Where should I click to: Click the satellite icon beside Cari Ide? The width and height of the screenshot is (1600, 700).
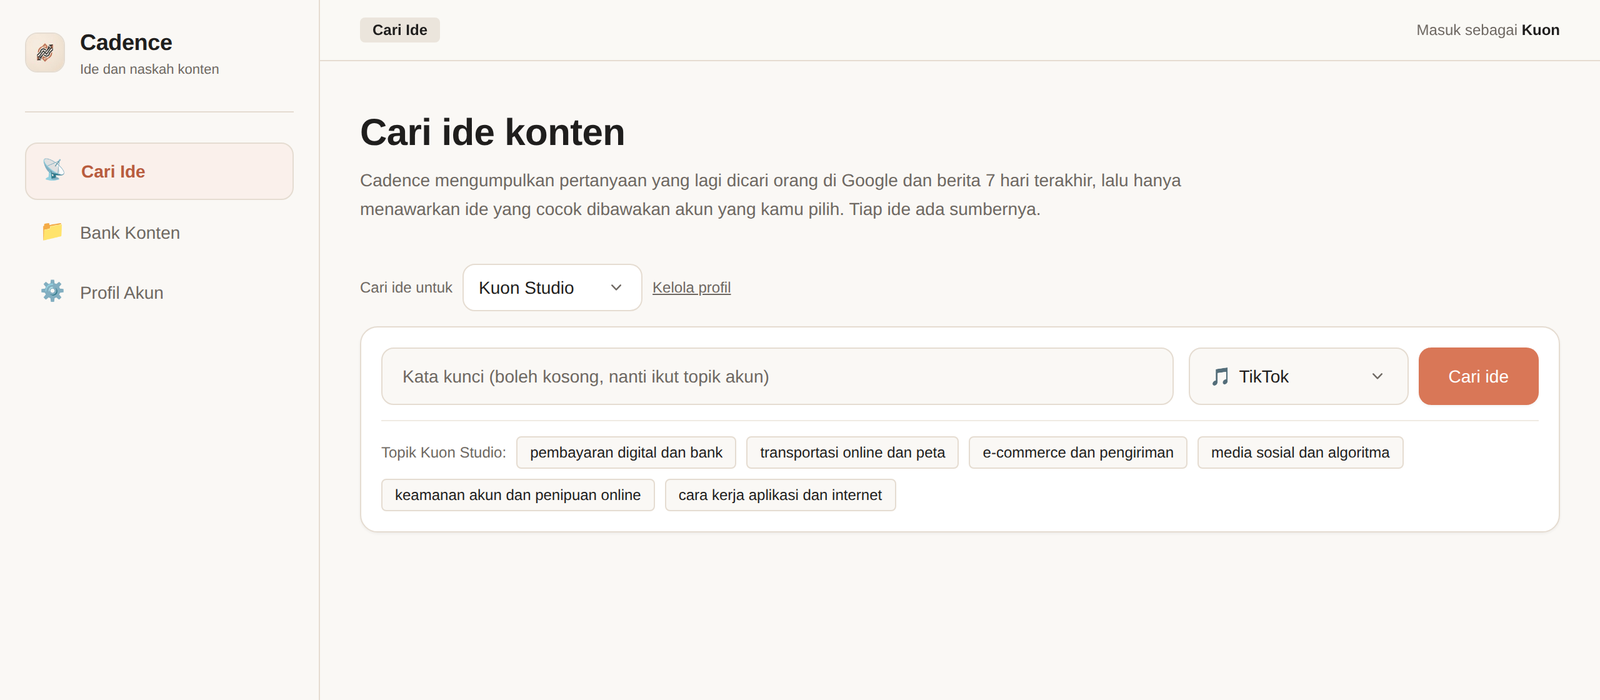[x=53, y=170]
